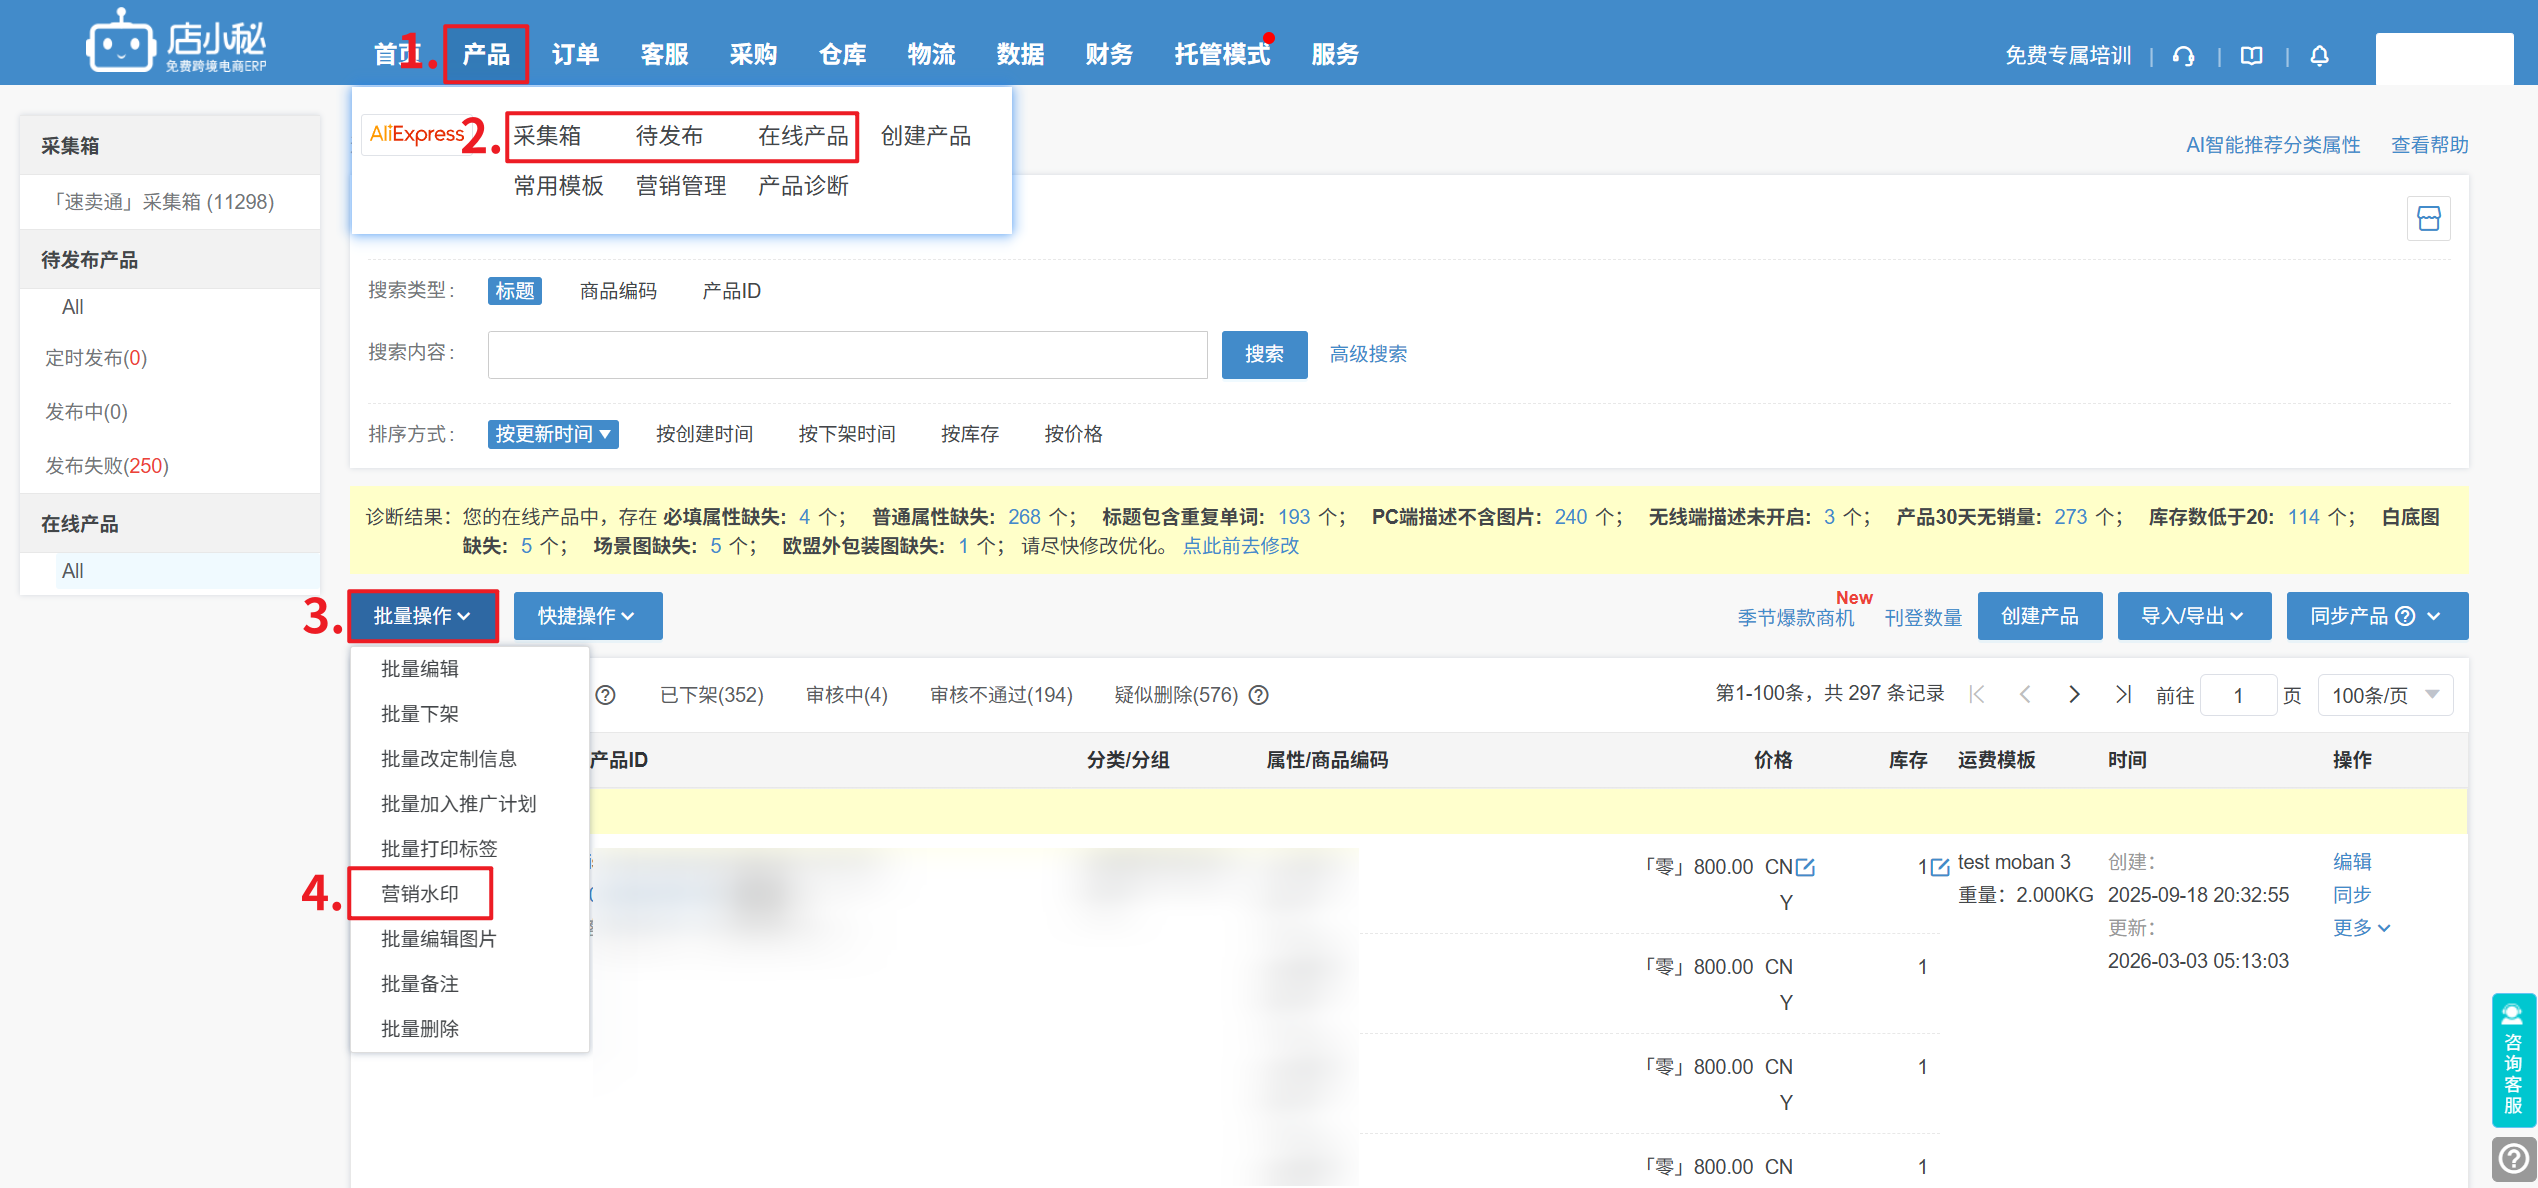Click the headset customer support icon

(2184, 56)
